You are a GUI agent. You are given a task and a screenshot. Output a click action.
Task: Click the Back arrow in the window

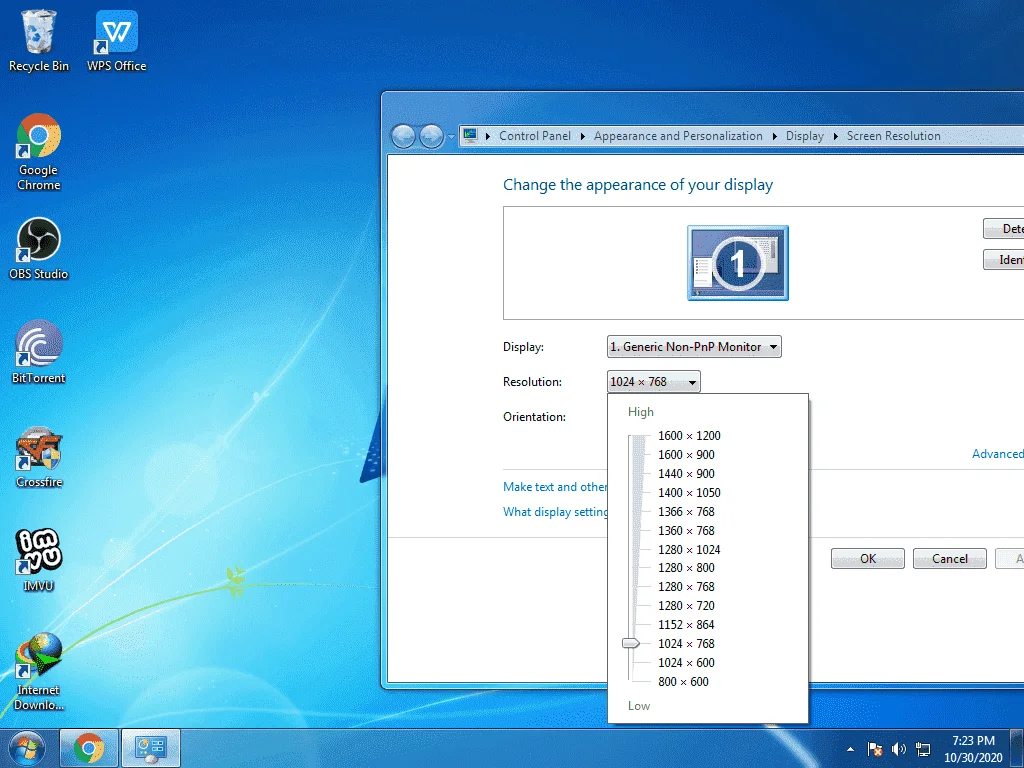pos(404,136)
